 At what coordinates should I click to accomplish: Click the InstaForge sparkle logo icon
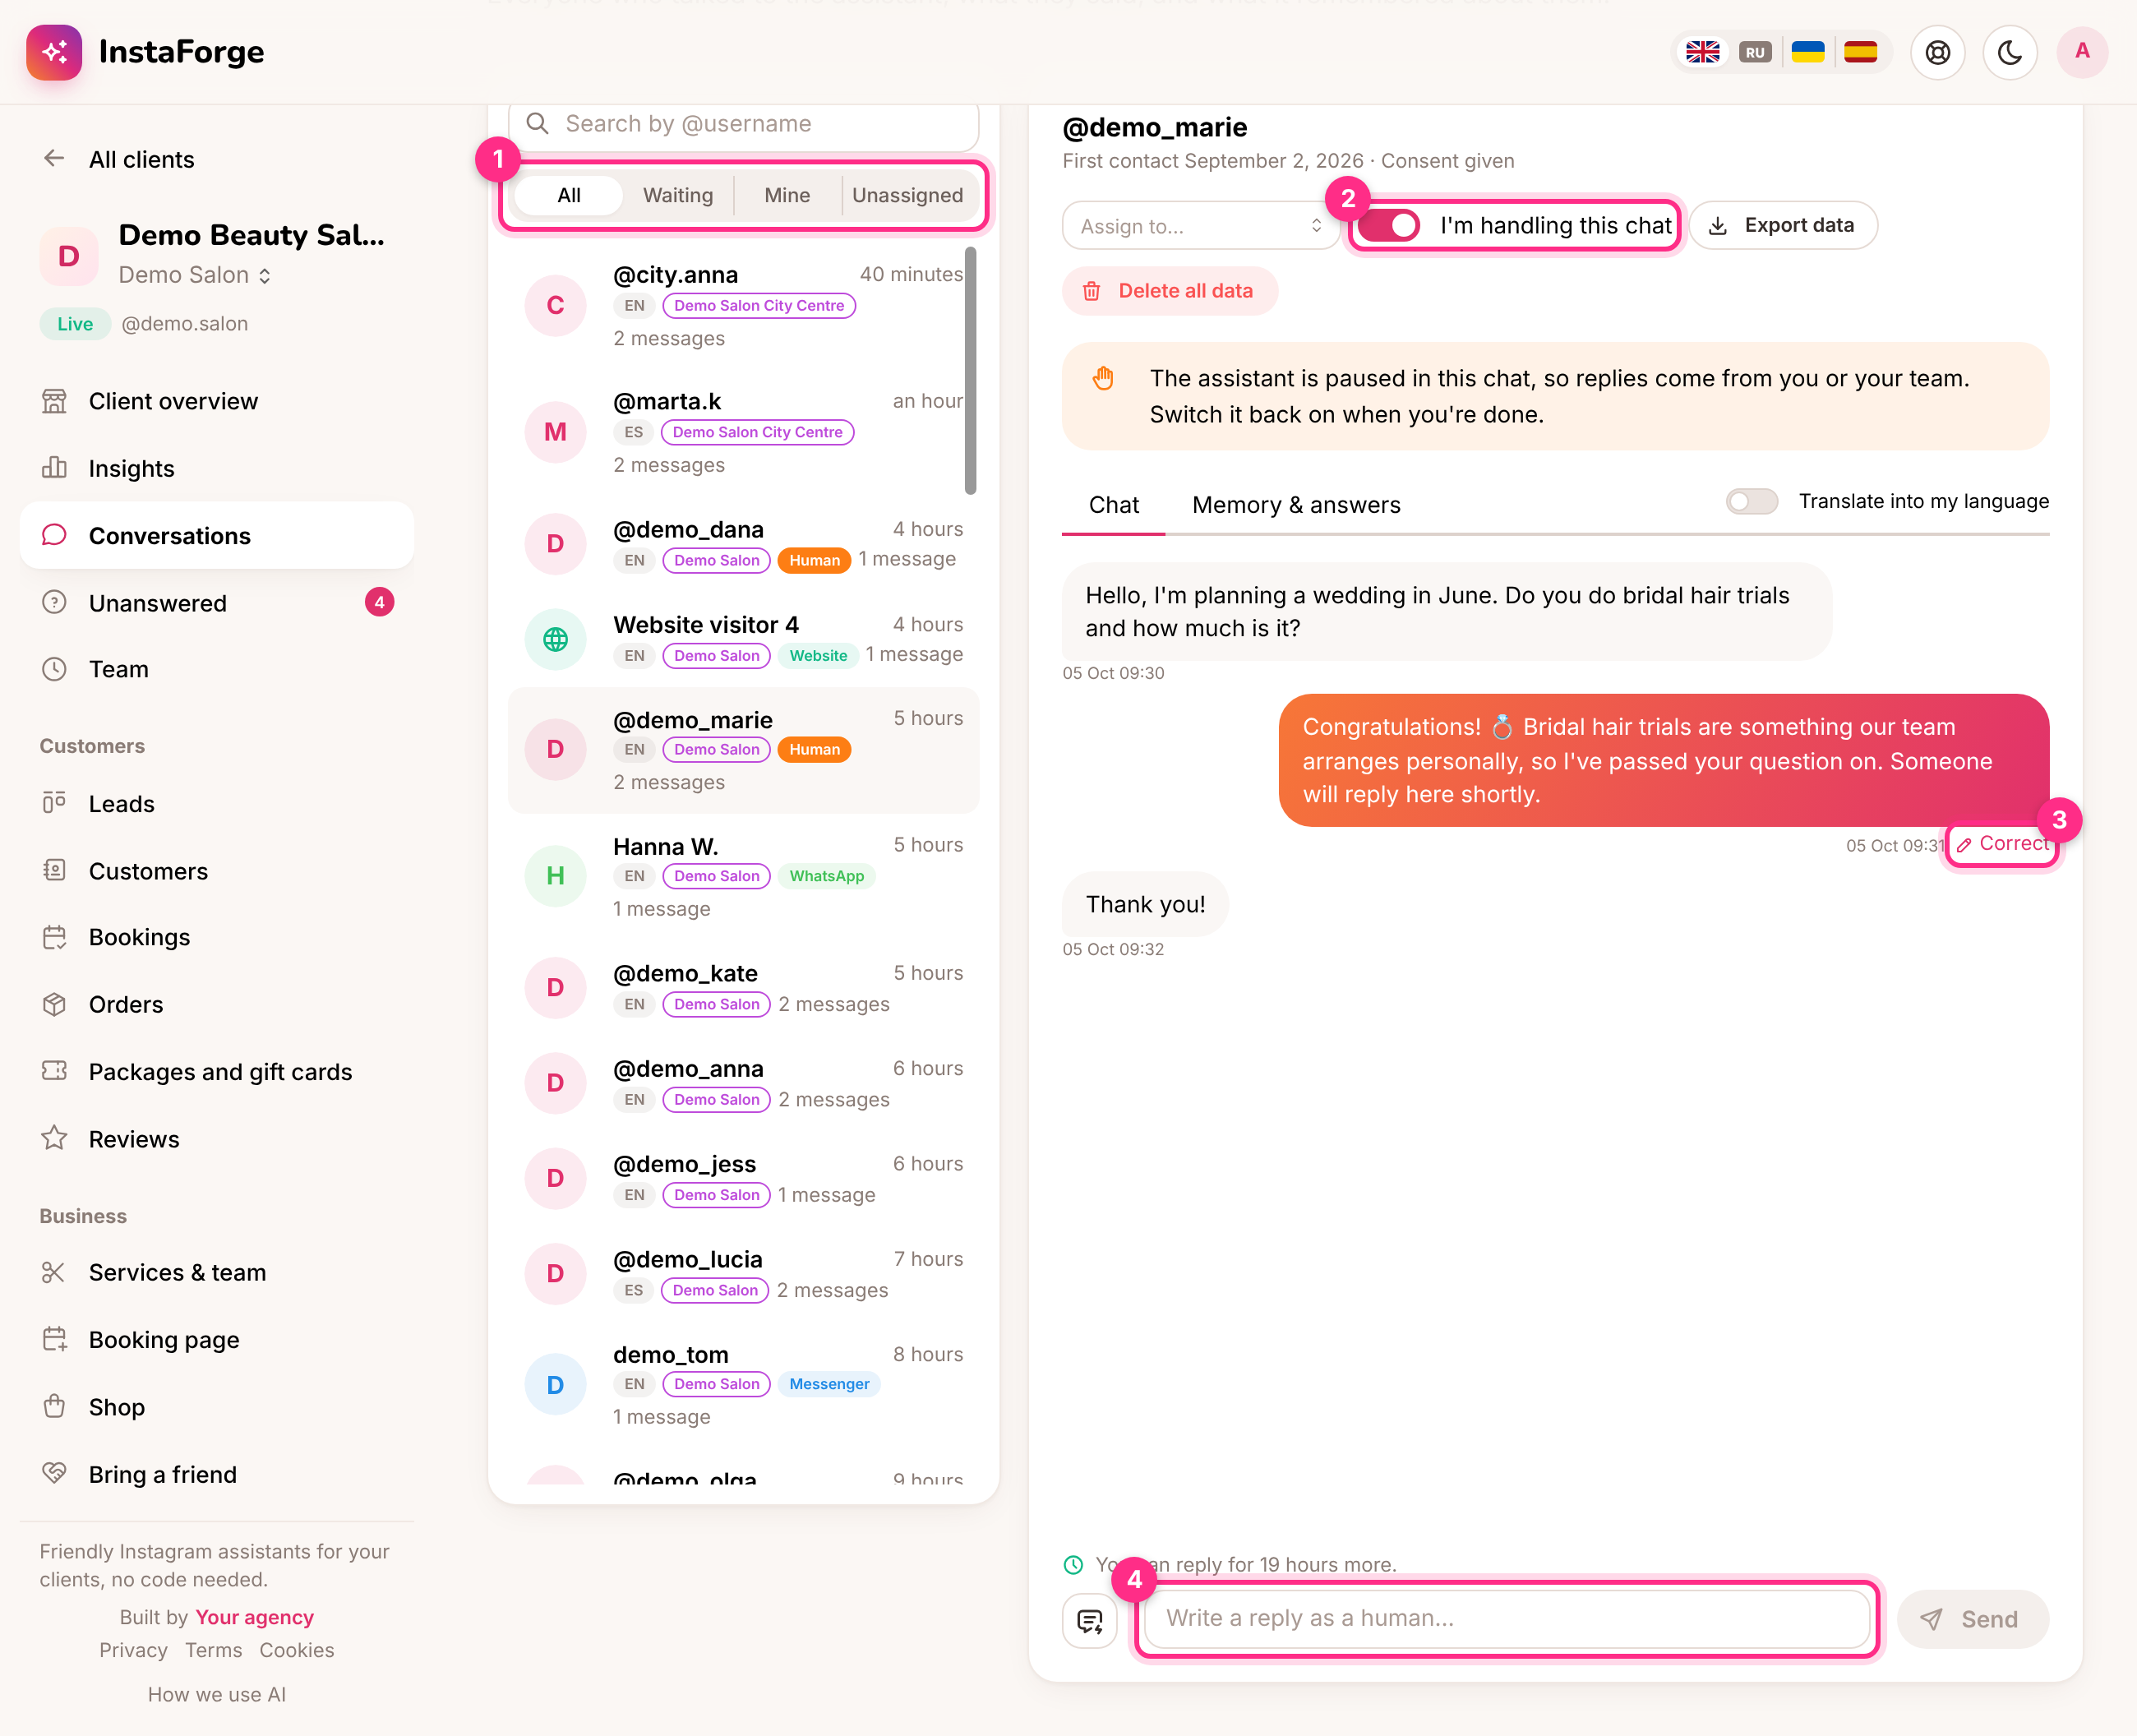point(54,52)
